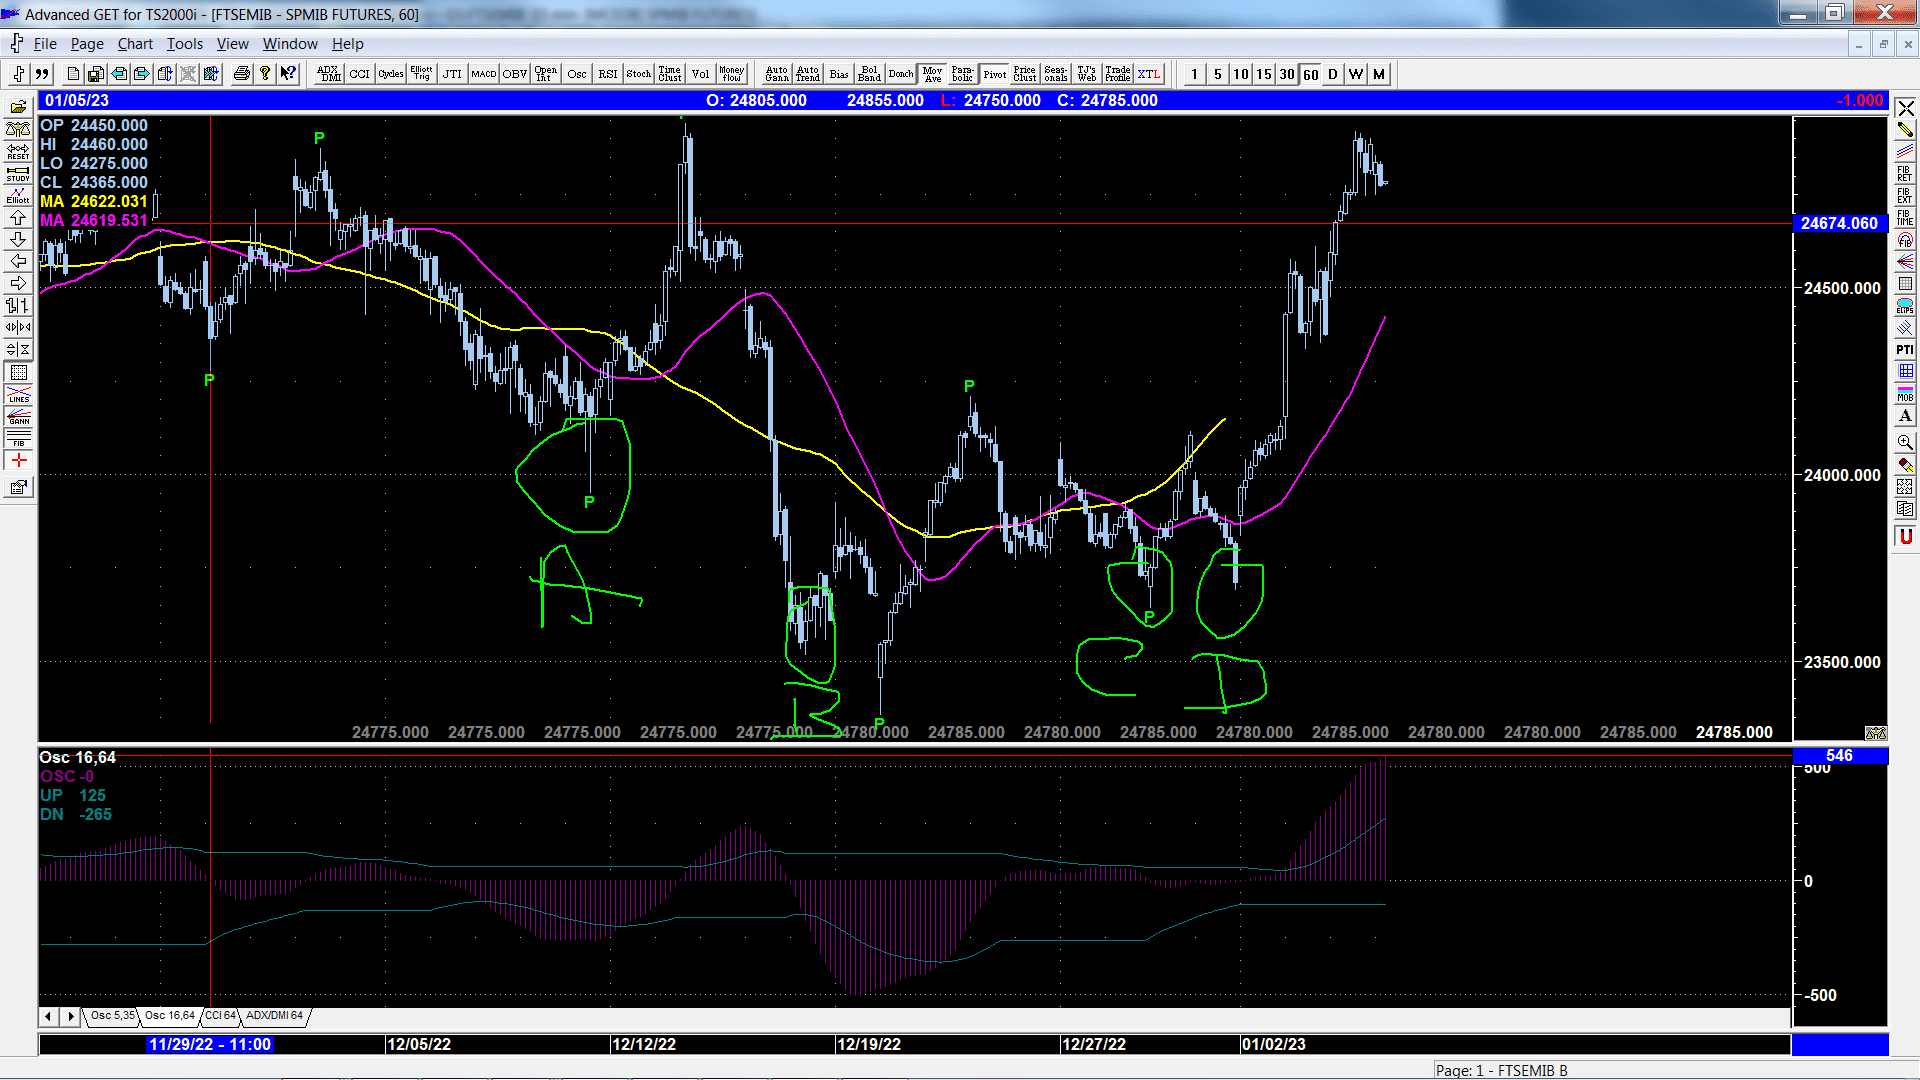Viewport: 1920px width, 1080px height.
Task: Apply the Auto Gann study
Action: point(777,74)
